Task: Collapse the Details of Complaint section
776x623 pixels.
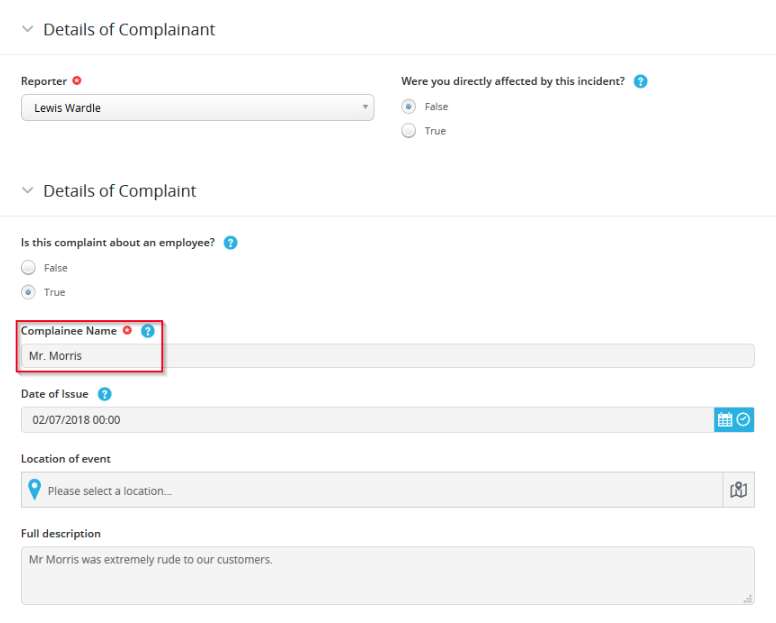Action: (28, 191)
